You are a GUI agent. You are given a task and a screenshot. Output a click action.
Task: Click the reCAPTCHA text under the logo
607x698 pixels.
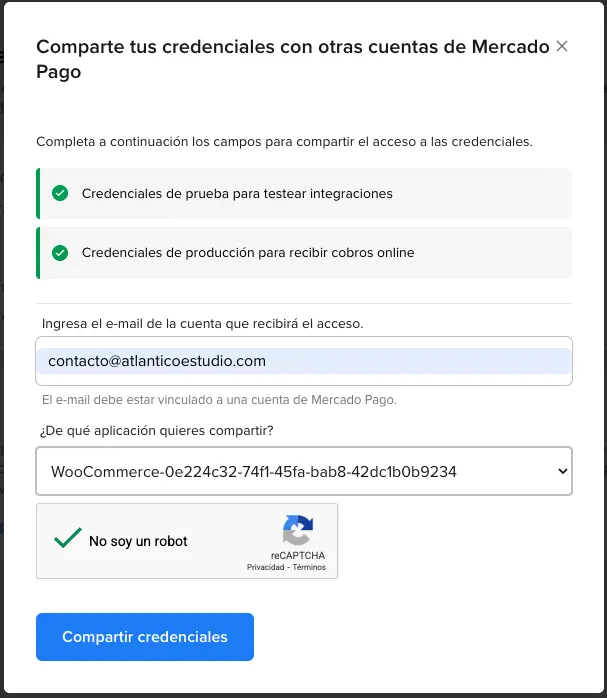pos(297,555)
